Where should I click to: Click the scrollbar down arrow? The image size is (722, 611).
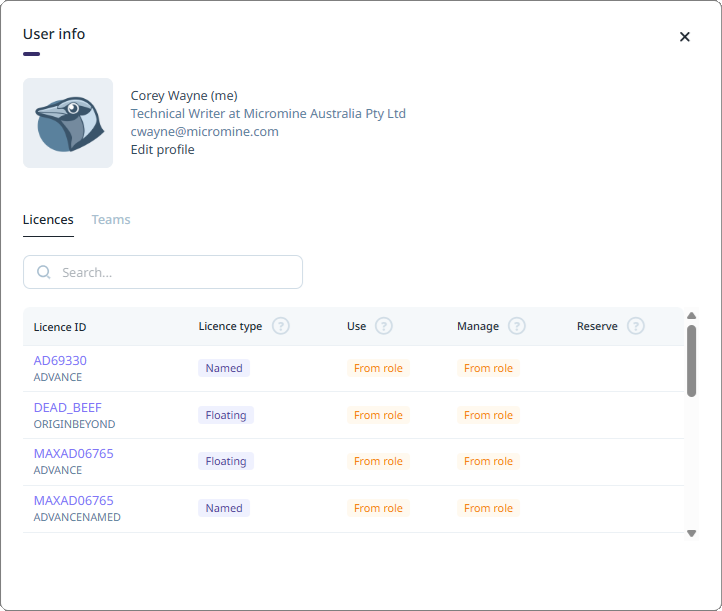691,533
